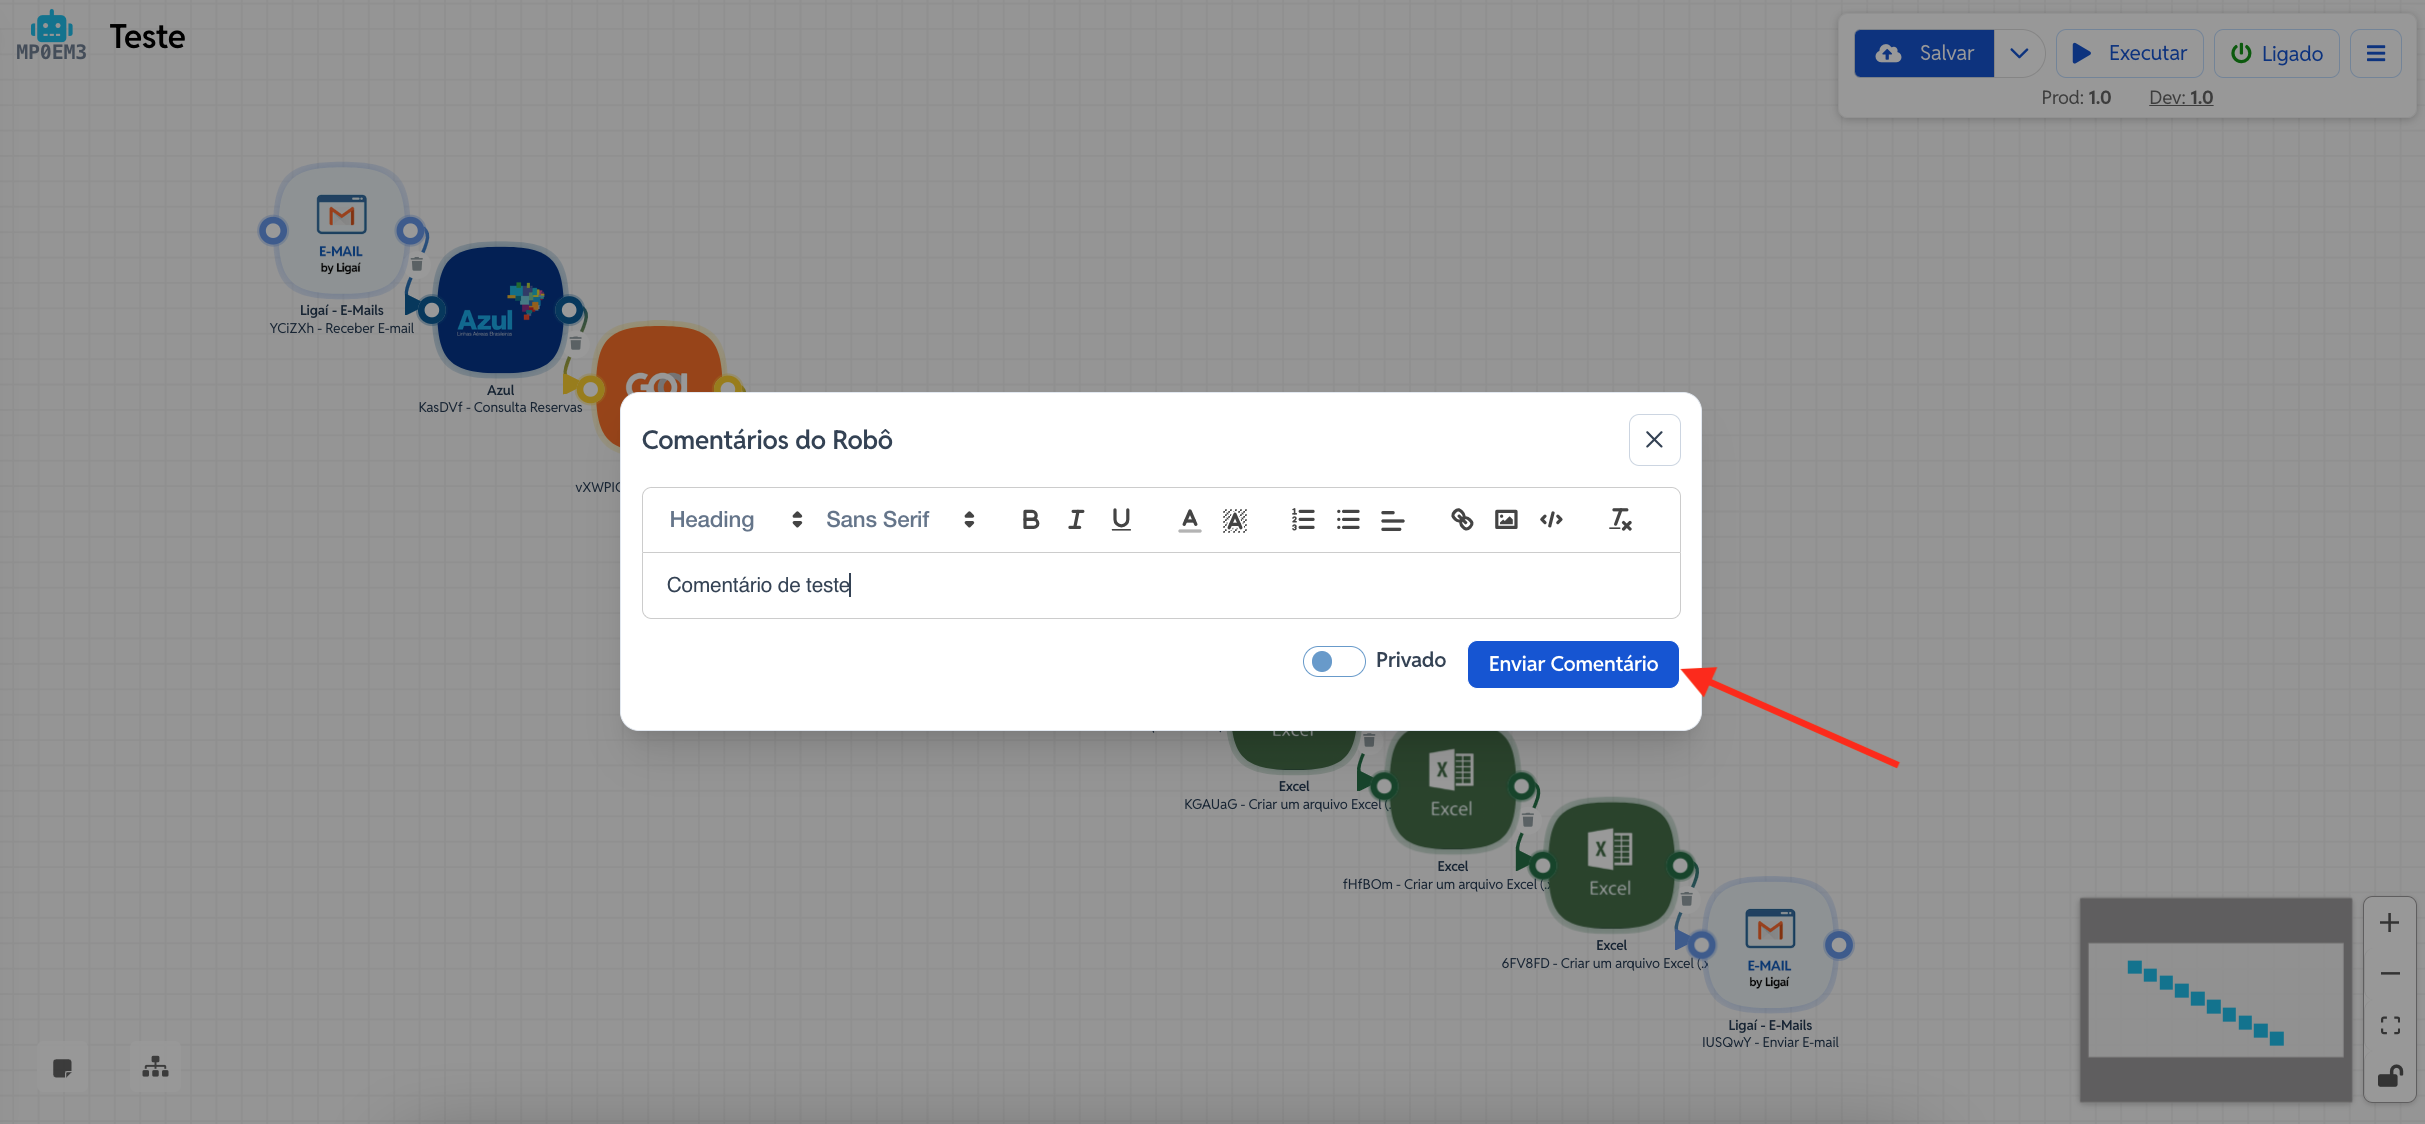Clear text formatting in editor
This screenshot has height=1124, width=2425.
point(1620,520)
